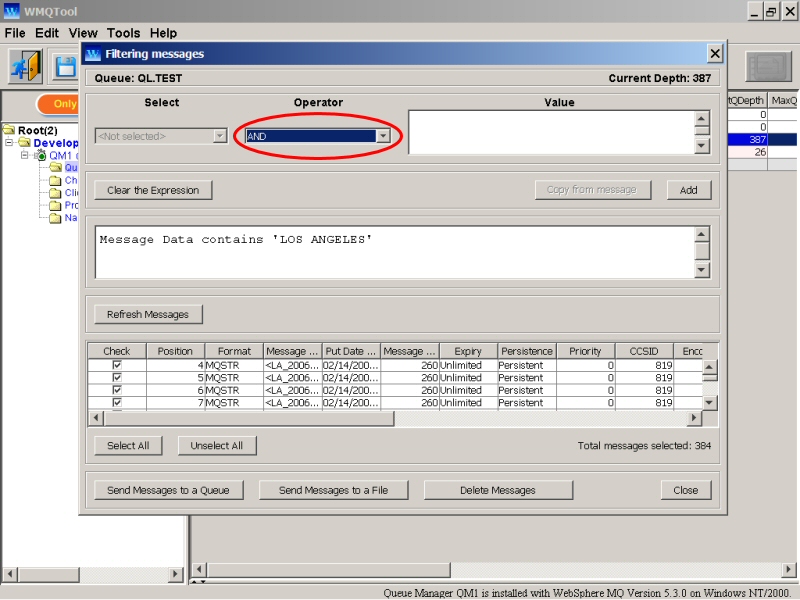Screen dimensions: 800x600
Task: Click Send Messages to a Queue
Action: 168,490
